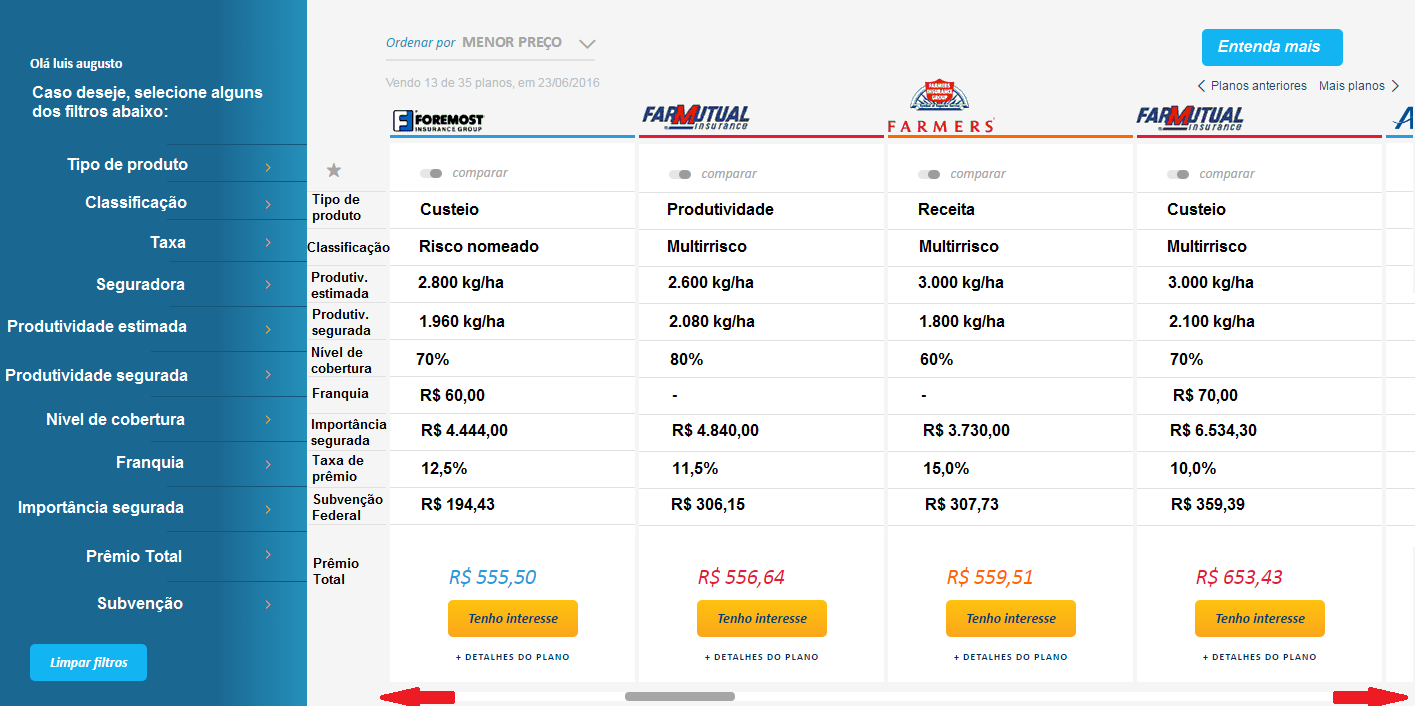This screenshot has height=707, width=1415.
Task: Click the second plan's FarMutual Insurance logo
Action: (696, 119)
